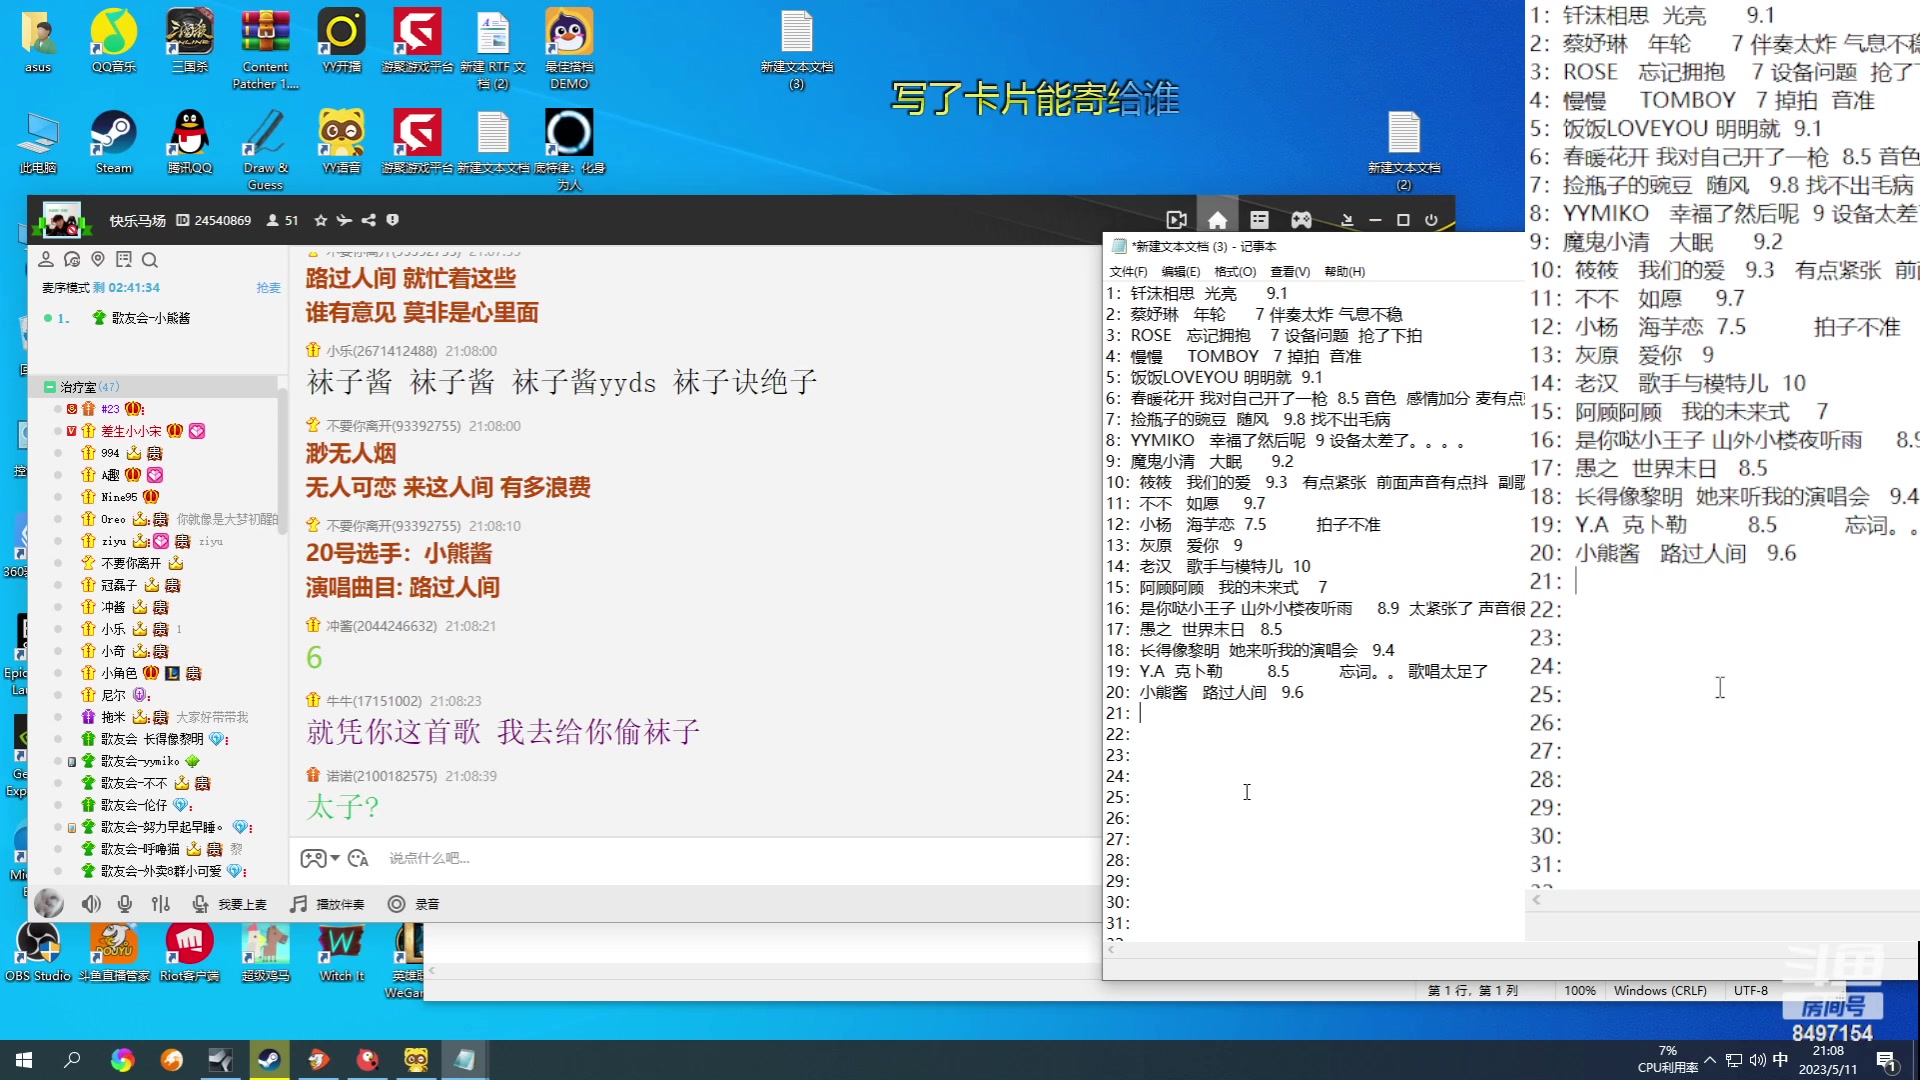1920x1080 pixels.
Task: Open the 格式(O) menu in Notepad
Action: (x=1234, y=272)
